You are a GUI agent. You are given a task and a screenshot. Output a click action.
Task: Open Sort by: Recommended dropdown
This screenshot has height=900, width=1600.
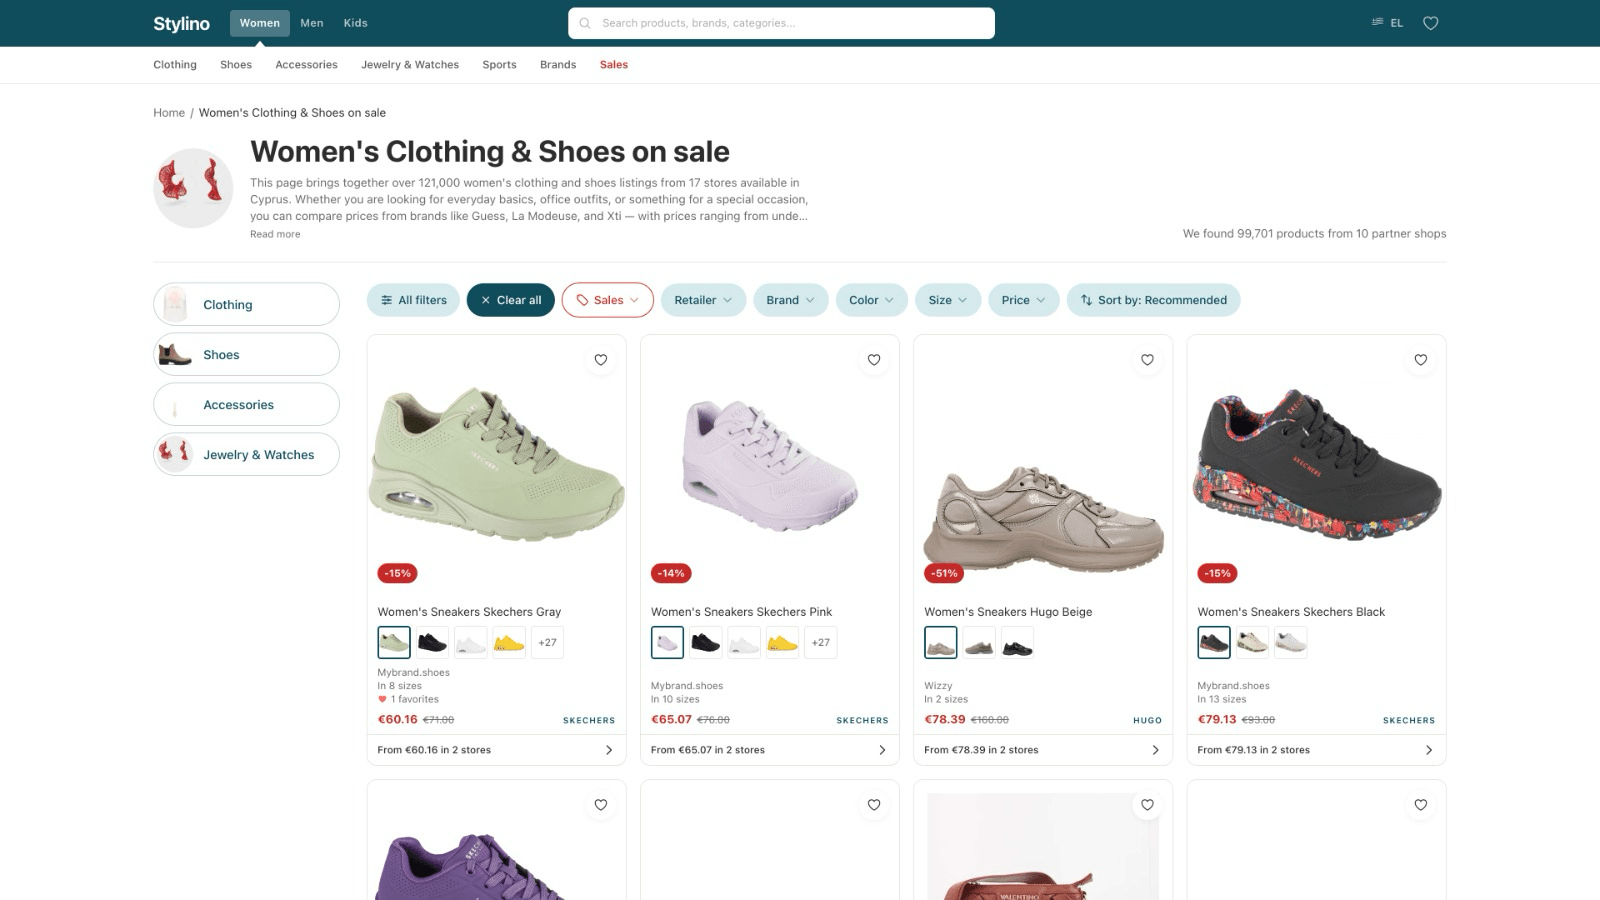(x=1153, y=300)
